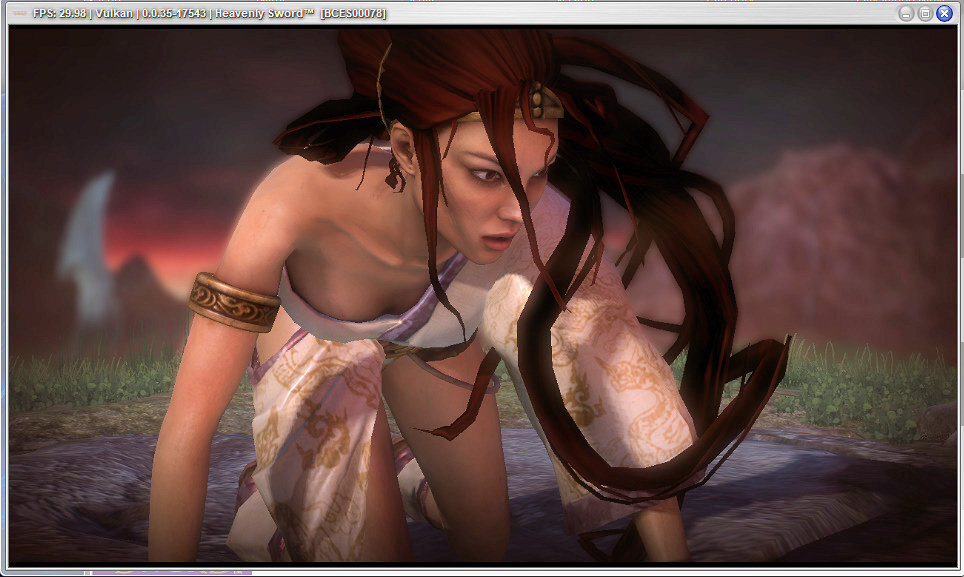
Task: Click the long red hair strand curl
Action: [x=740, y=420]
